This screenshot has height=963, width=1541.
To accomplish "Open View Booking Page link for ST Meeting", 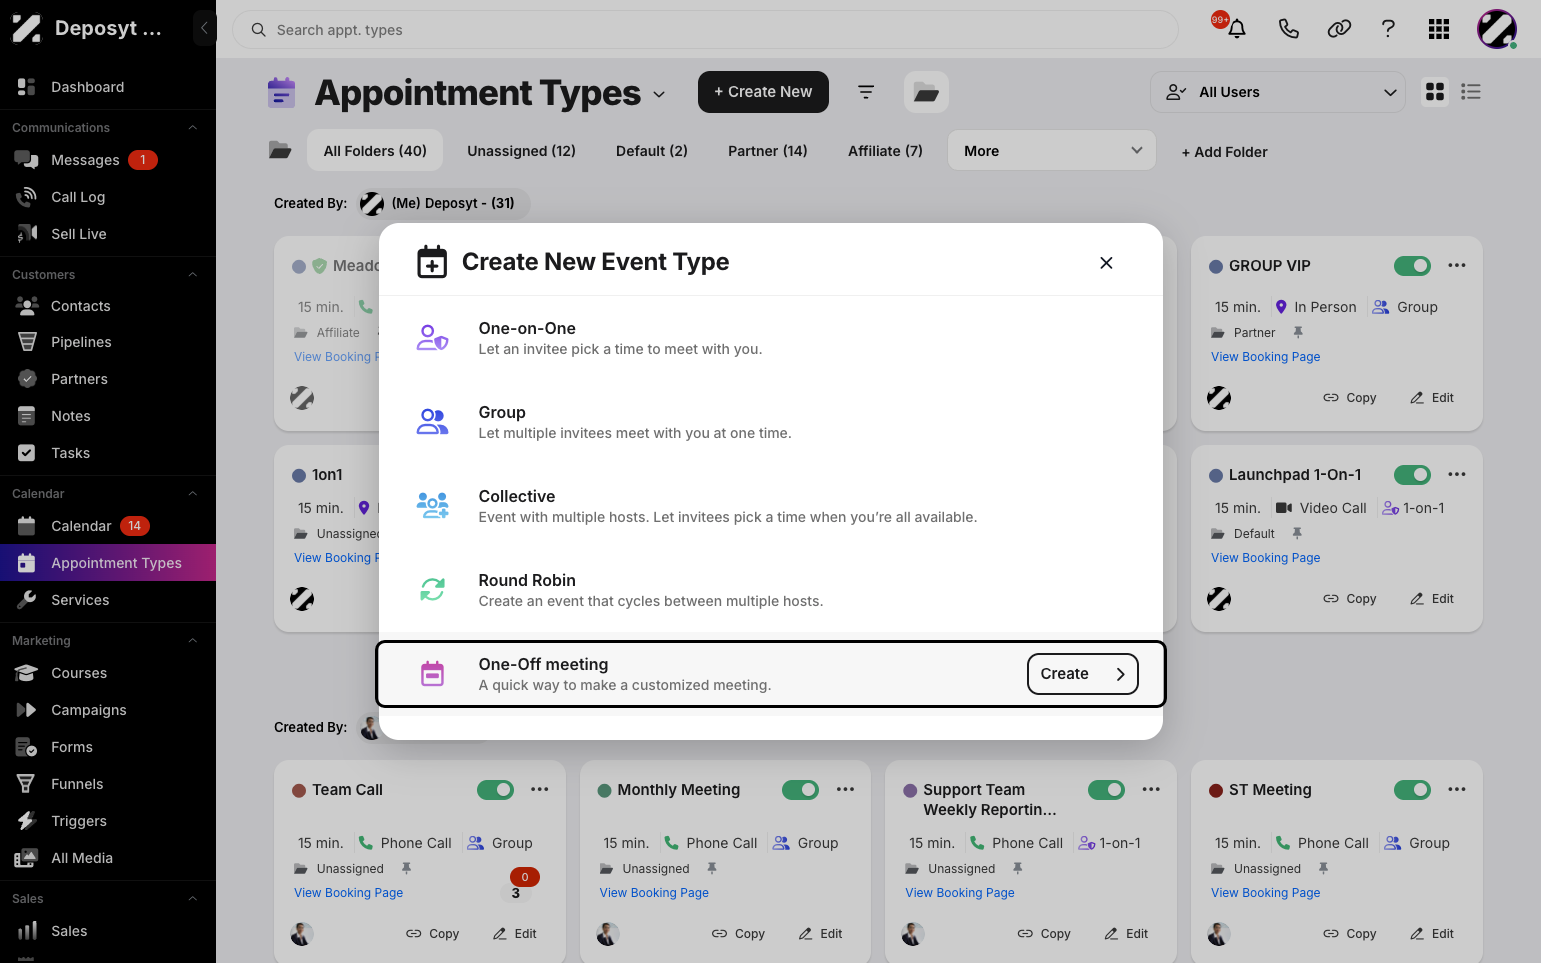I will [1265, 893].
